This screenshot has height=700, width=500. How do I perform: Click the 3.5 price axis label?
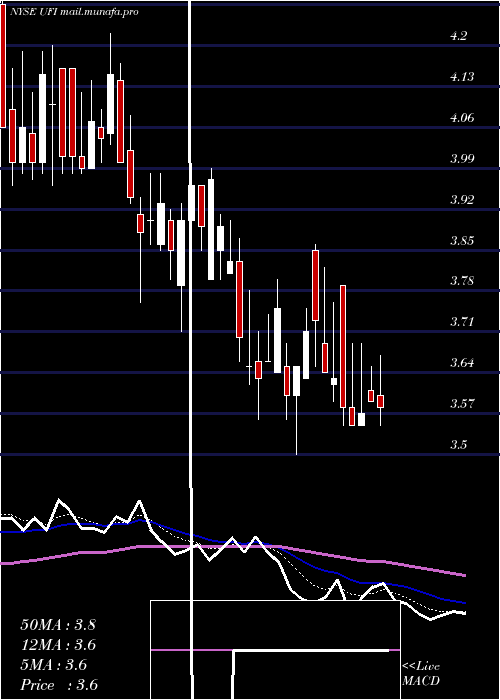458,445
